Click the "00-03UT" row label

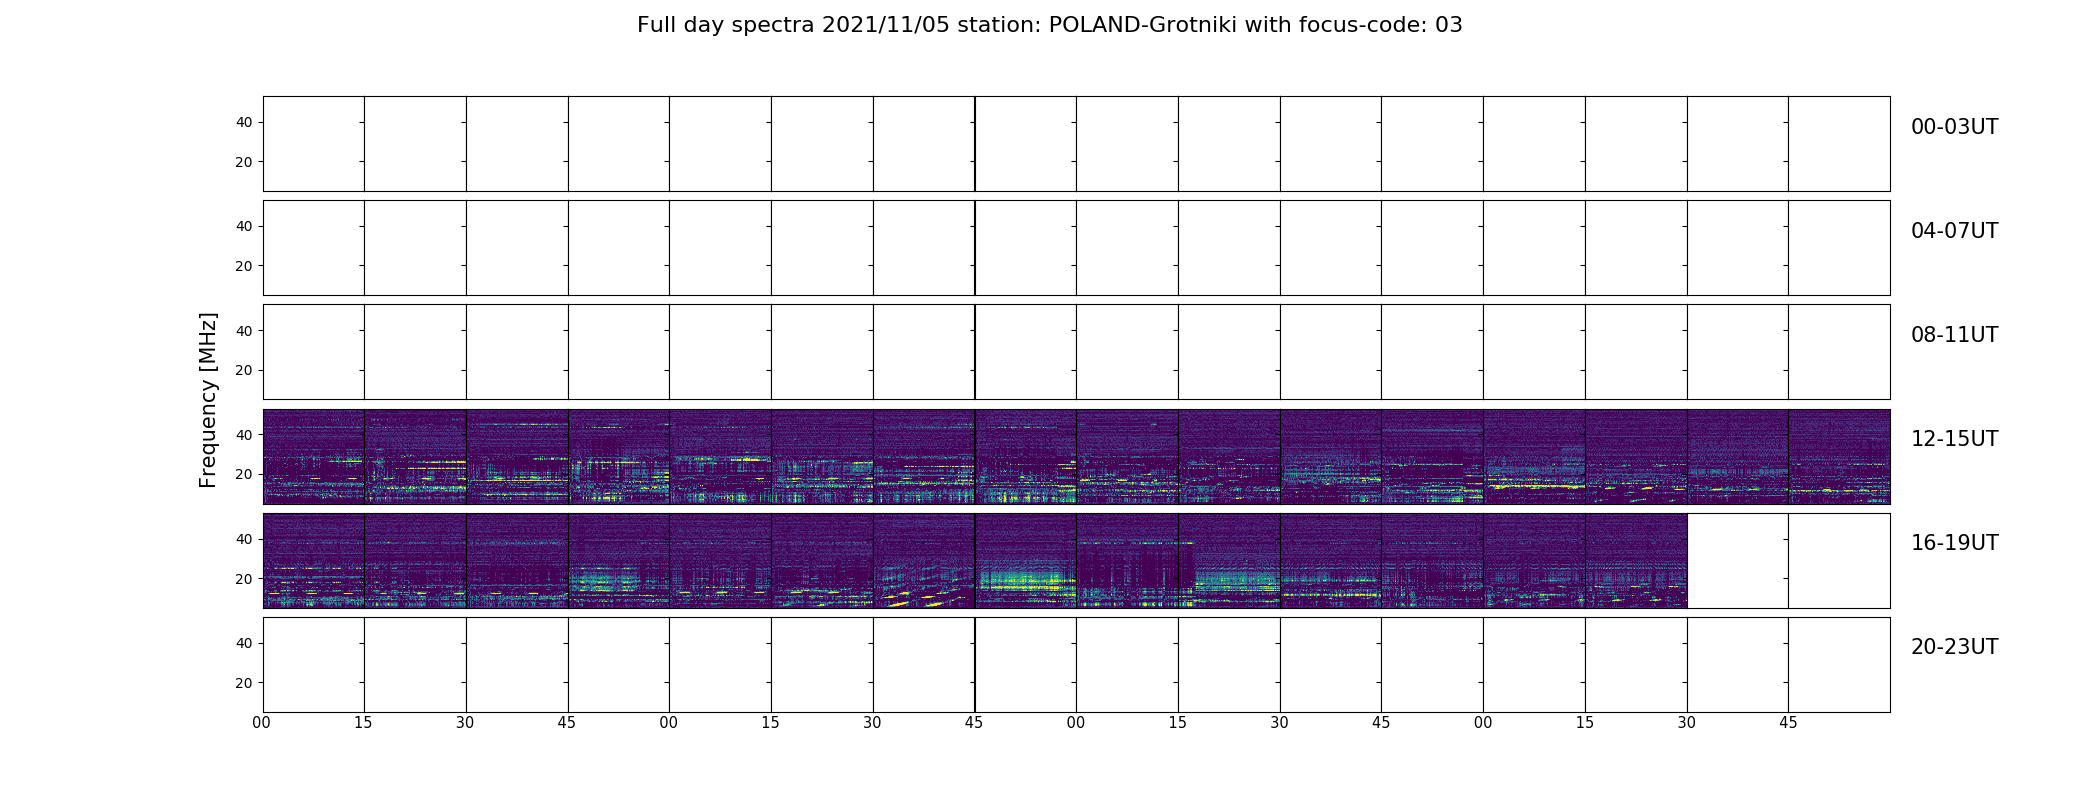[1954, 127]
